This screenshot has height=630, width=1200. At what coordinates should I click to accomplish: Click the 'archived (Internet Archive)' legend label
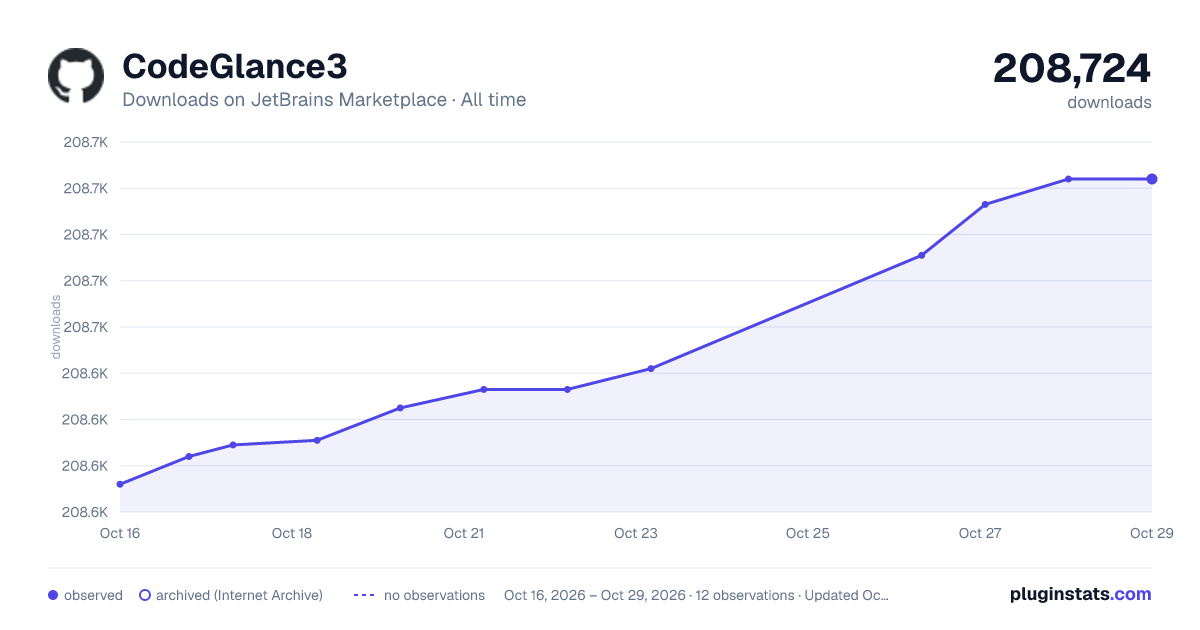pyautogui.click(x=239, y=595)
